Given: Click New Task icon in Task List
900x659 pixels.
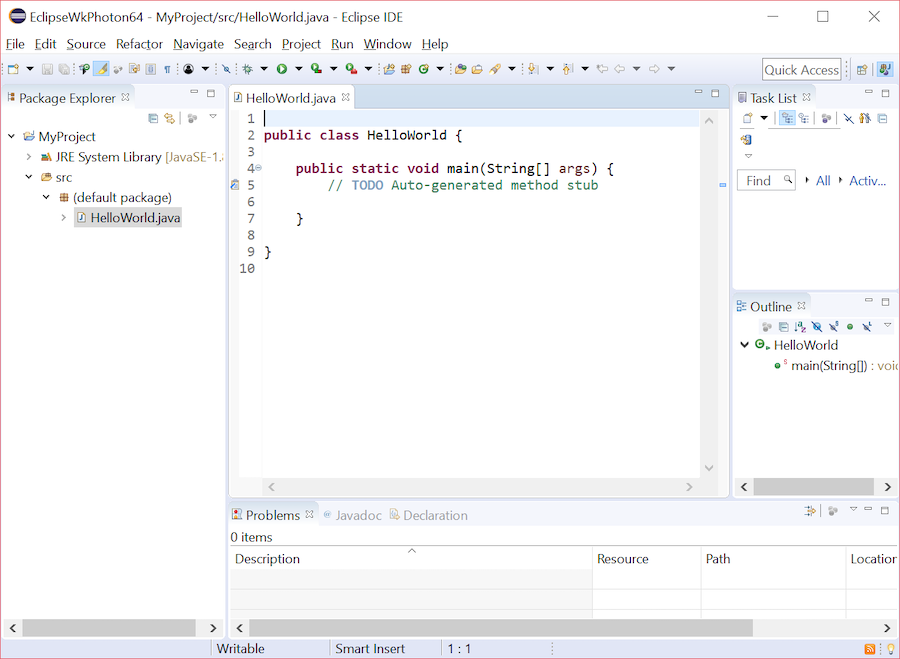Looking at the screenshot, I should click(x=747, y=118).
